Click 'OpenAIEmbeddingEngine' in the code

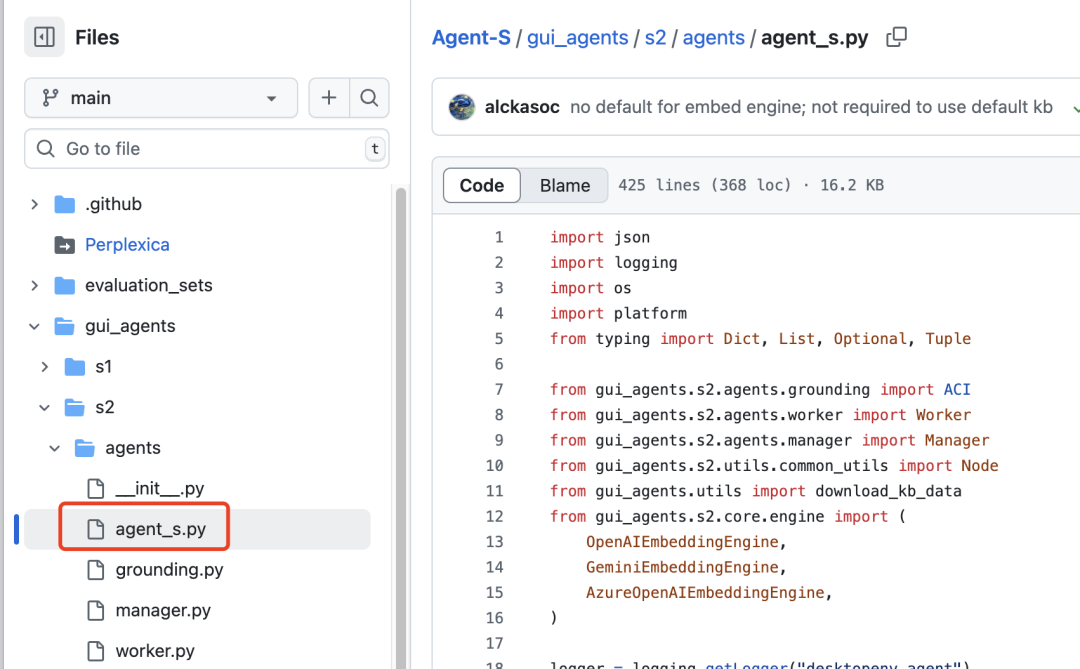pyautogui.click(x=682, y=542)
